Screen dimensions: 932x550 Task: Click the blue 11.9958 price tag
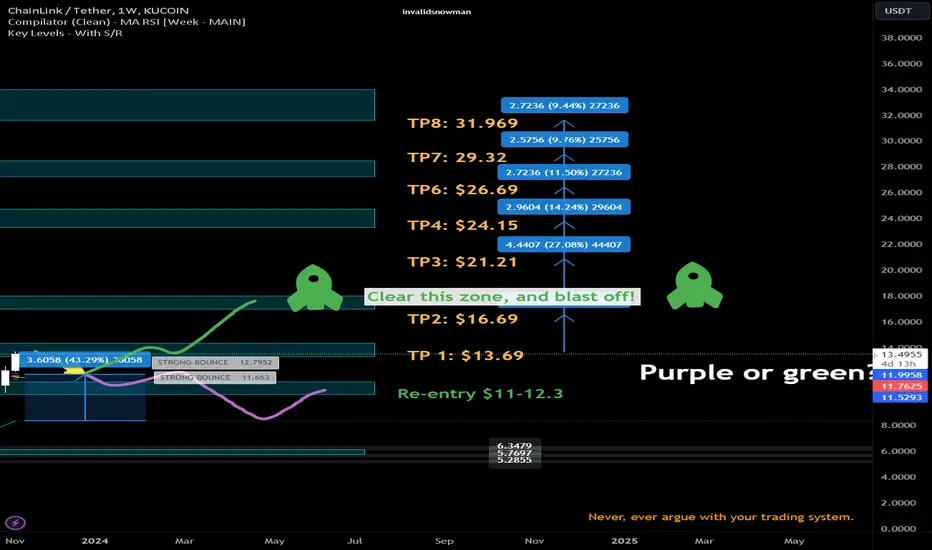pos(900,375)
